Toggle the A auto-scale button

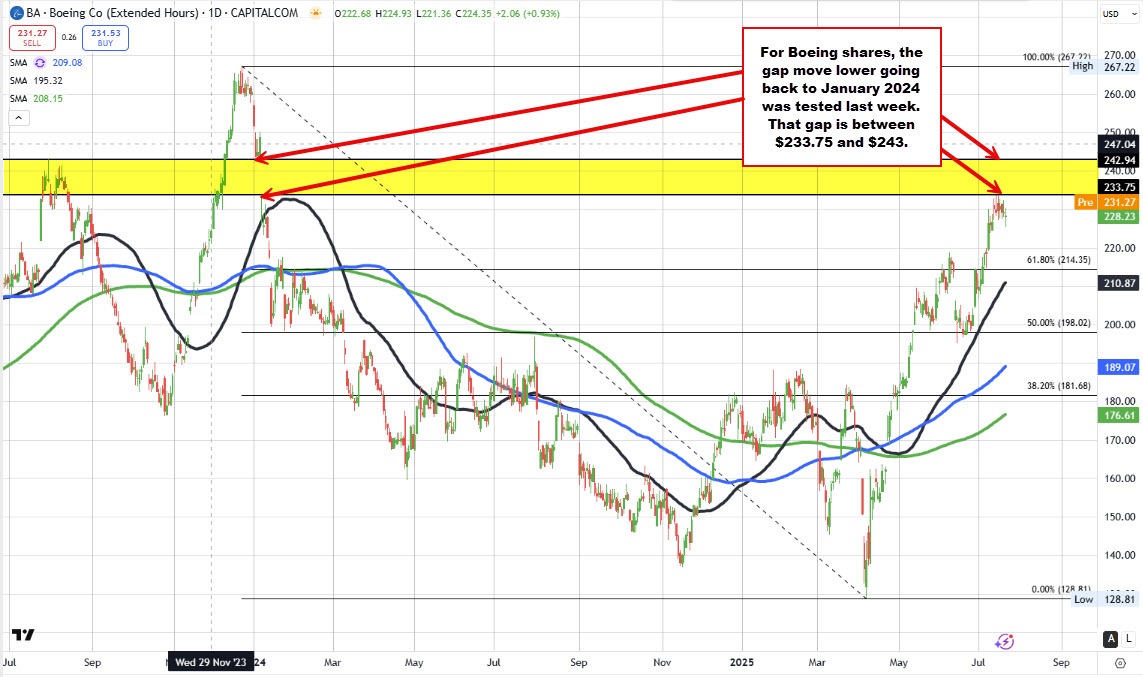pos(1111,639)
